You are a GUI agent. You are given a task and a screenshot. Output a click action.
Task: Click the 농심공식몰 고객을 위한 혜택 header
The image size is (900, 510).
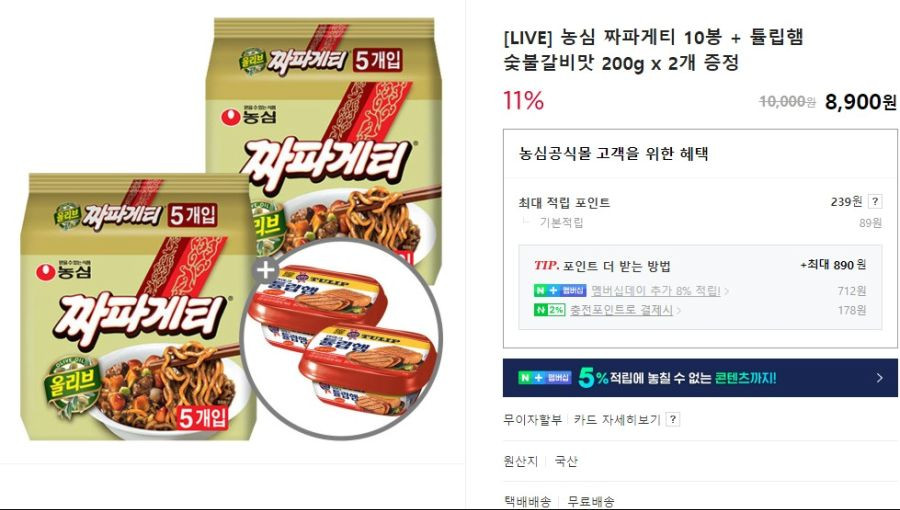[614, 153]
